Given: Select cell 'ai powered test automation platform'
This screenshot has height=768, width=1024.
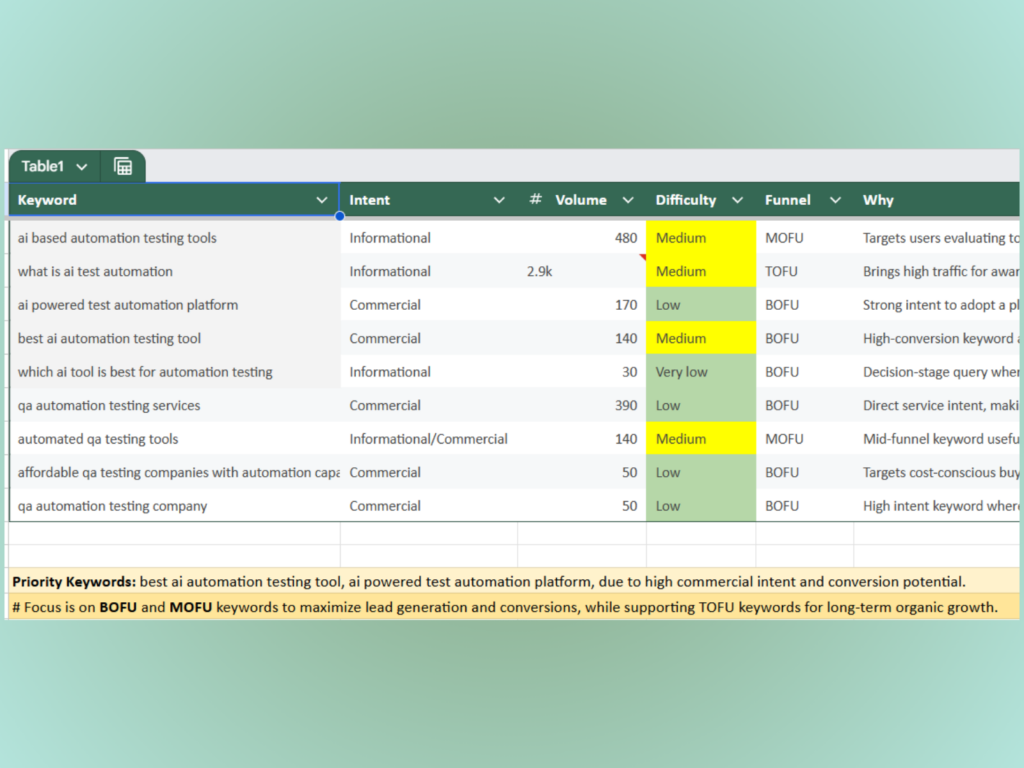Looking at the screenshot, I should click(175, 305).
